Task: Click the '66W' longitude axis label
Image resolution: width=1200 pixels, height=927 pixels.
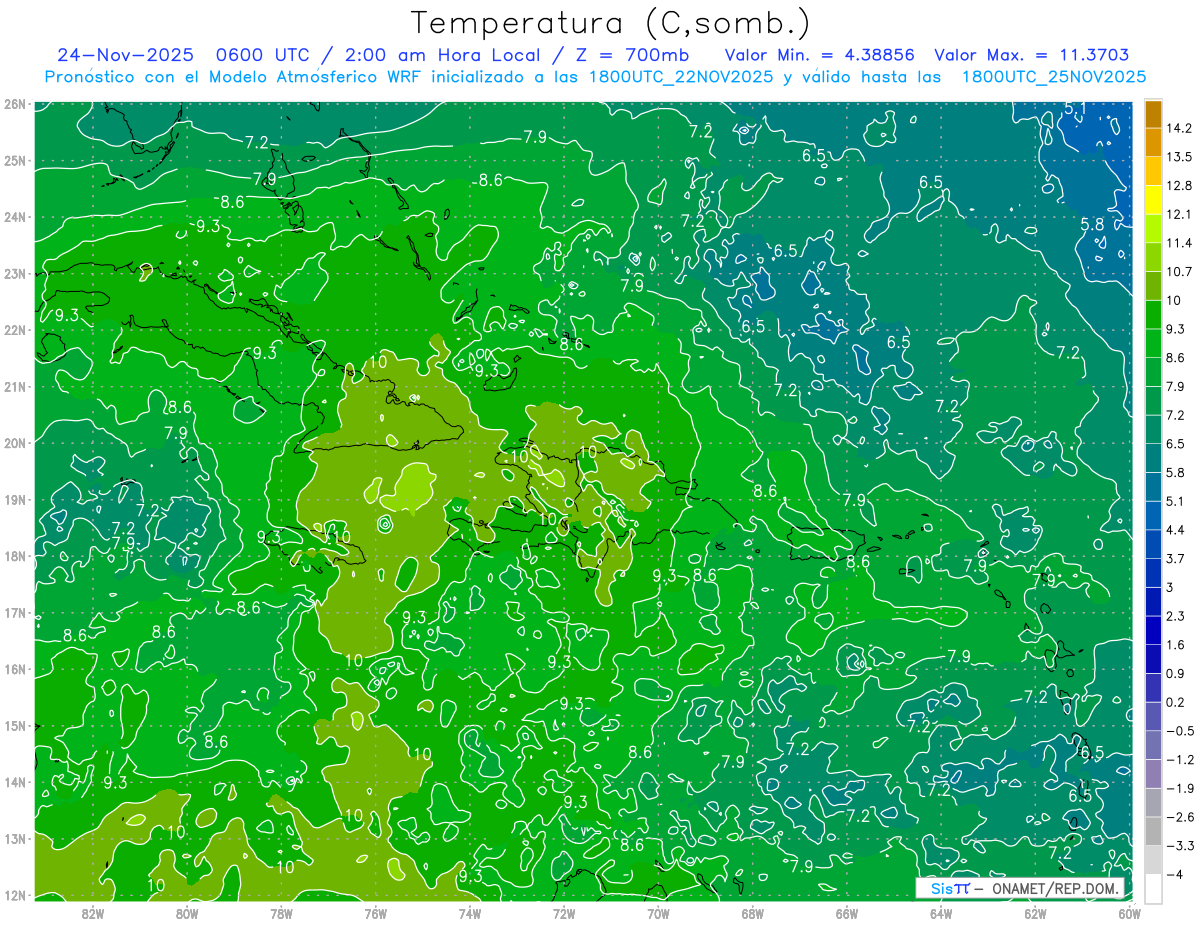Action: pos(847,913)
